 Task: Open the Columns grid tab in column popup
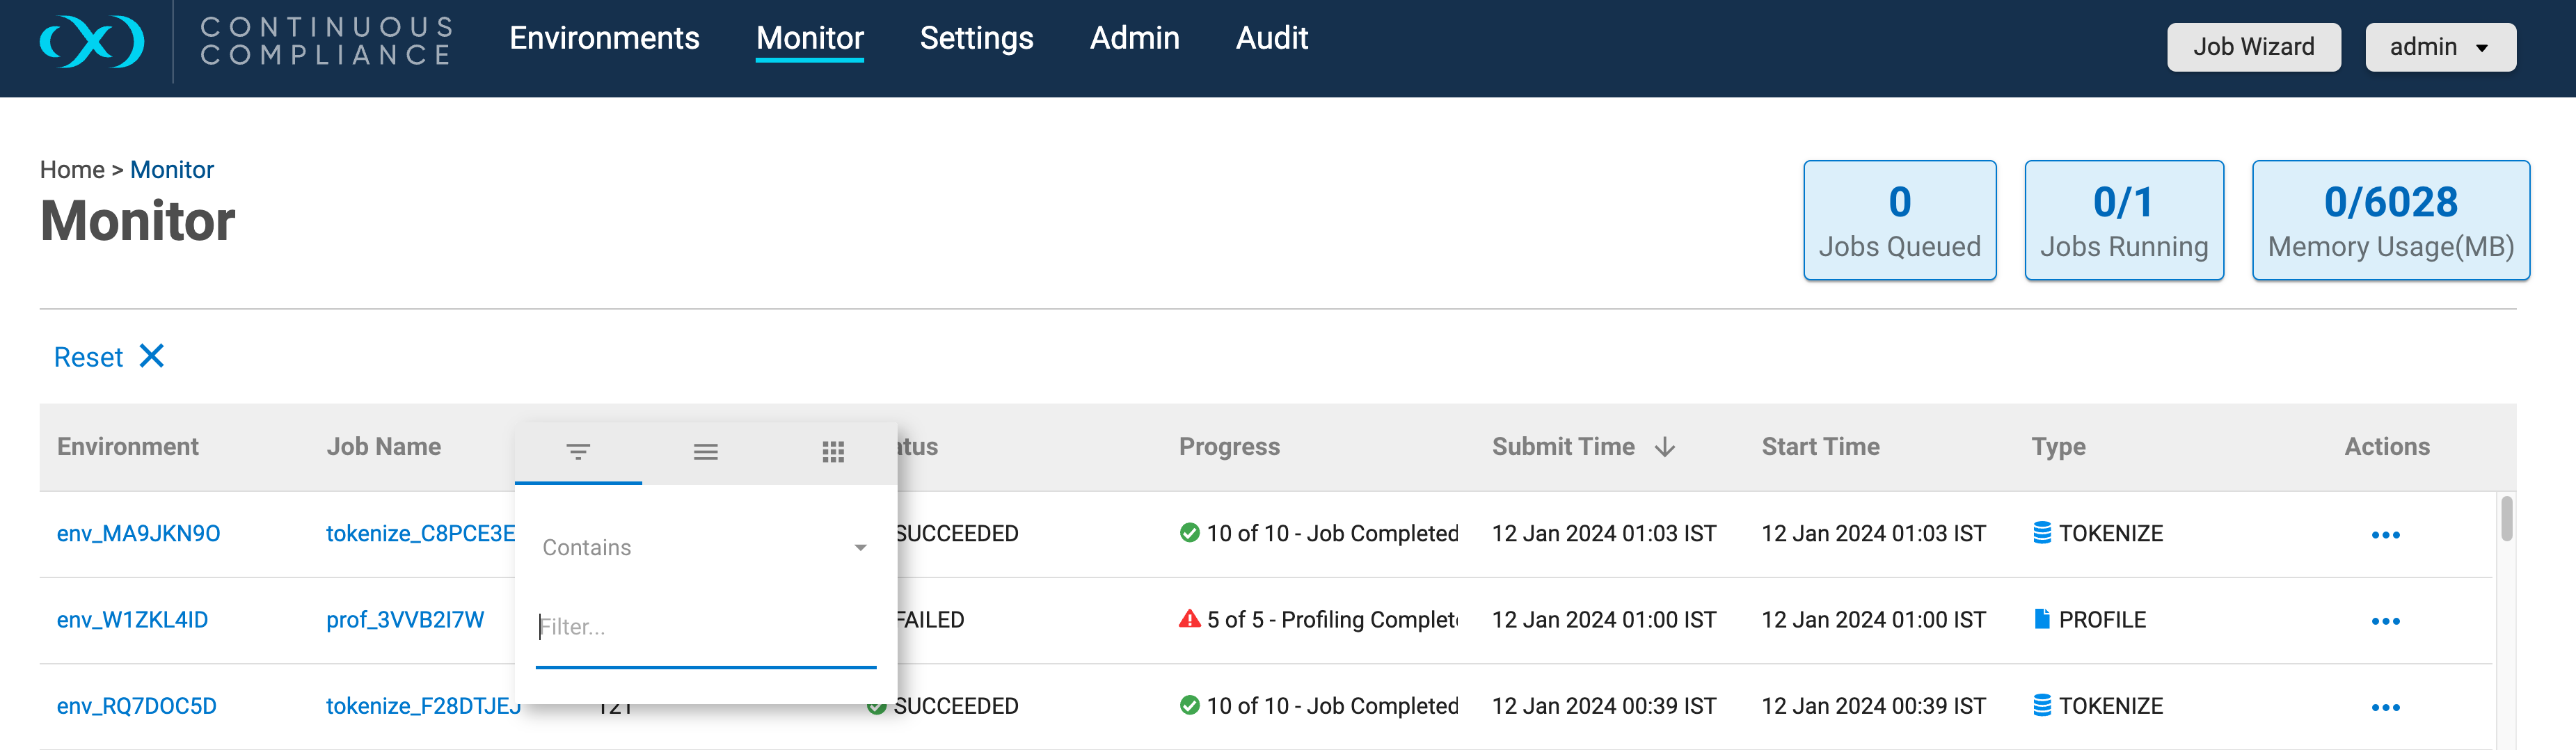pyautogui.click(x=833, y=452)
